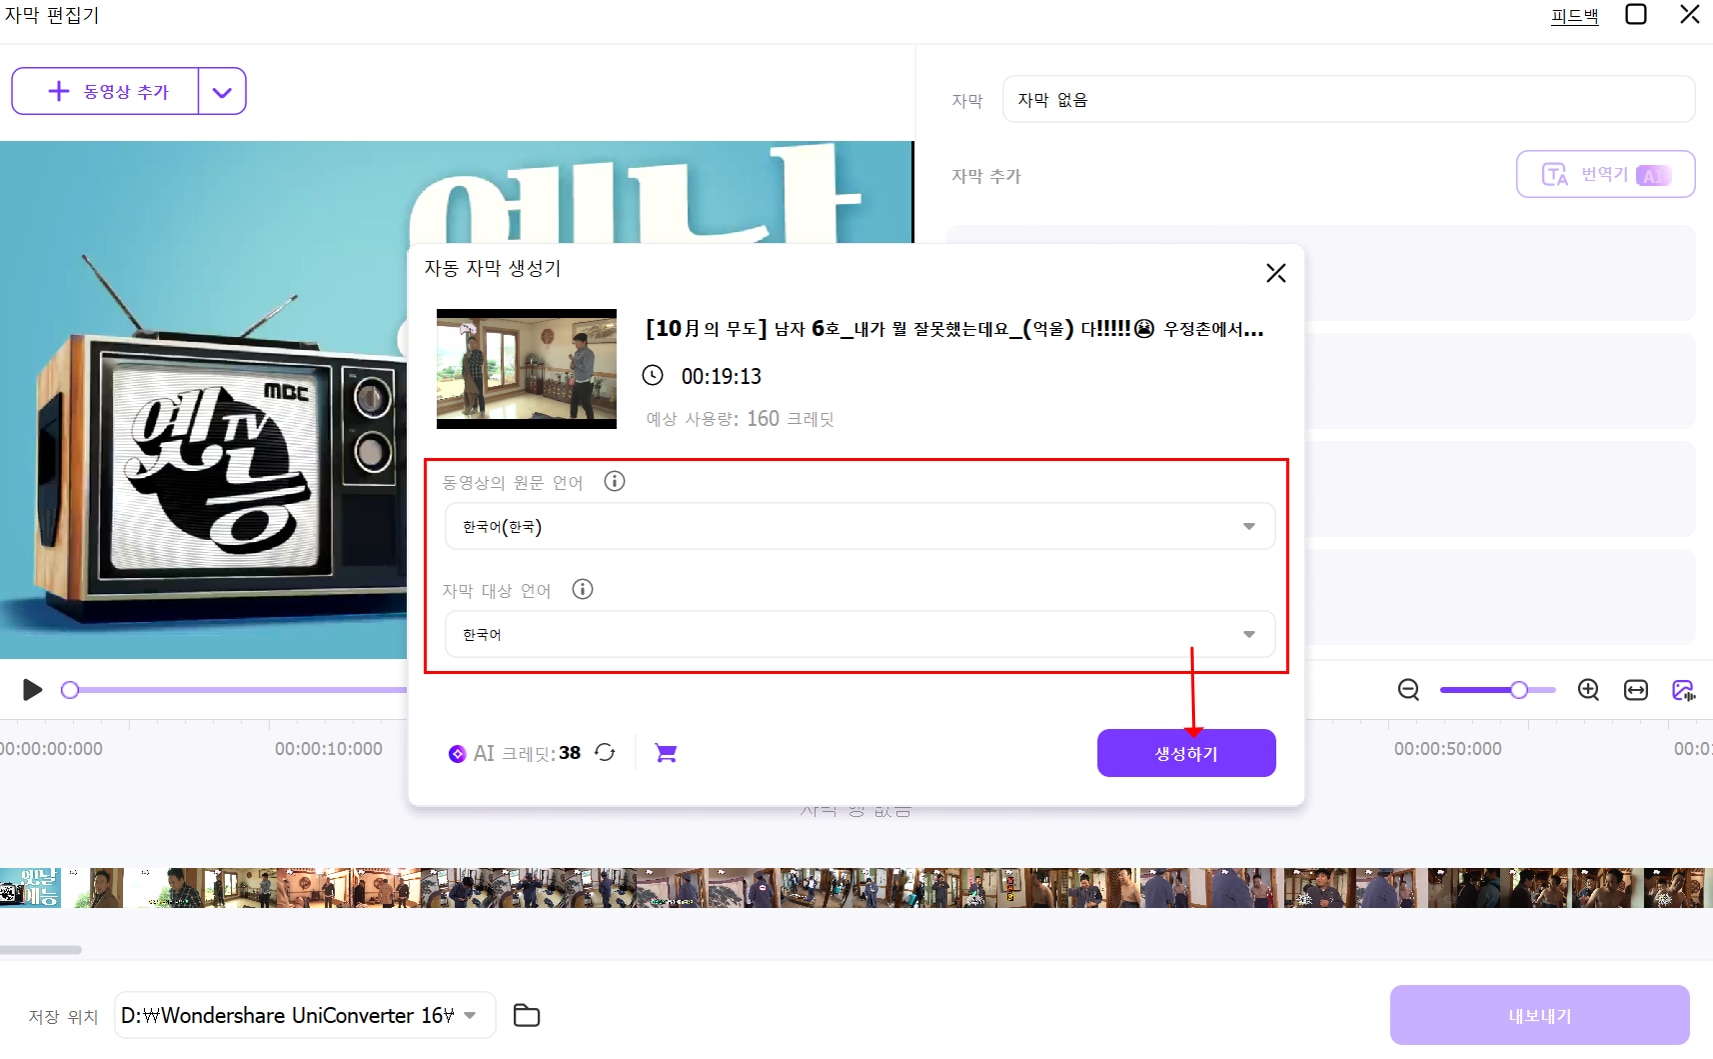Click the video thumbnail in the dialog
Screen dimensions: 1713x1059
[526, 368]
